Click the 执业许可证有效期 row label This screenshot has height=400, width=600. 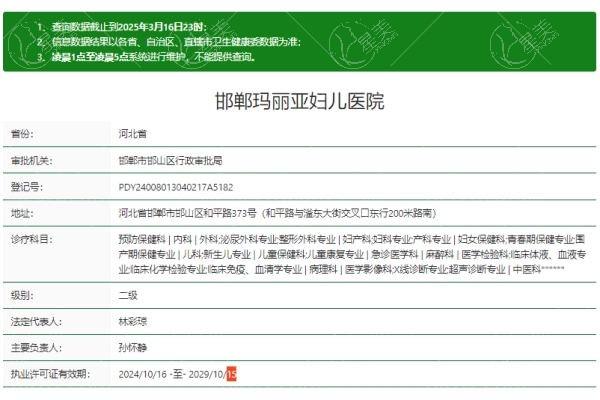tap(50, 374)
